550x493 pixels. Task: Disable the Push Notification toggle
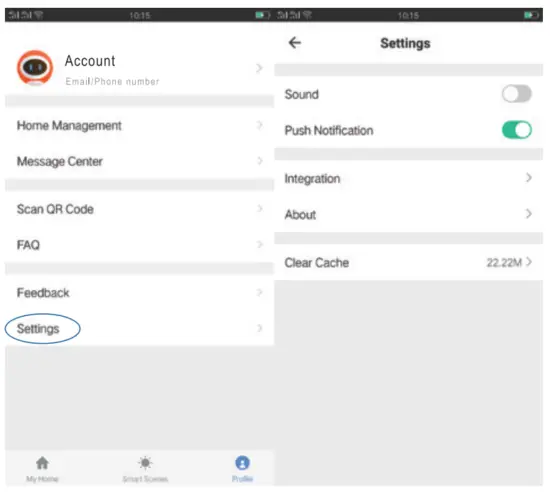[x=516, y=130]
